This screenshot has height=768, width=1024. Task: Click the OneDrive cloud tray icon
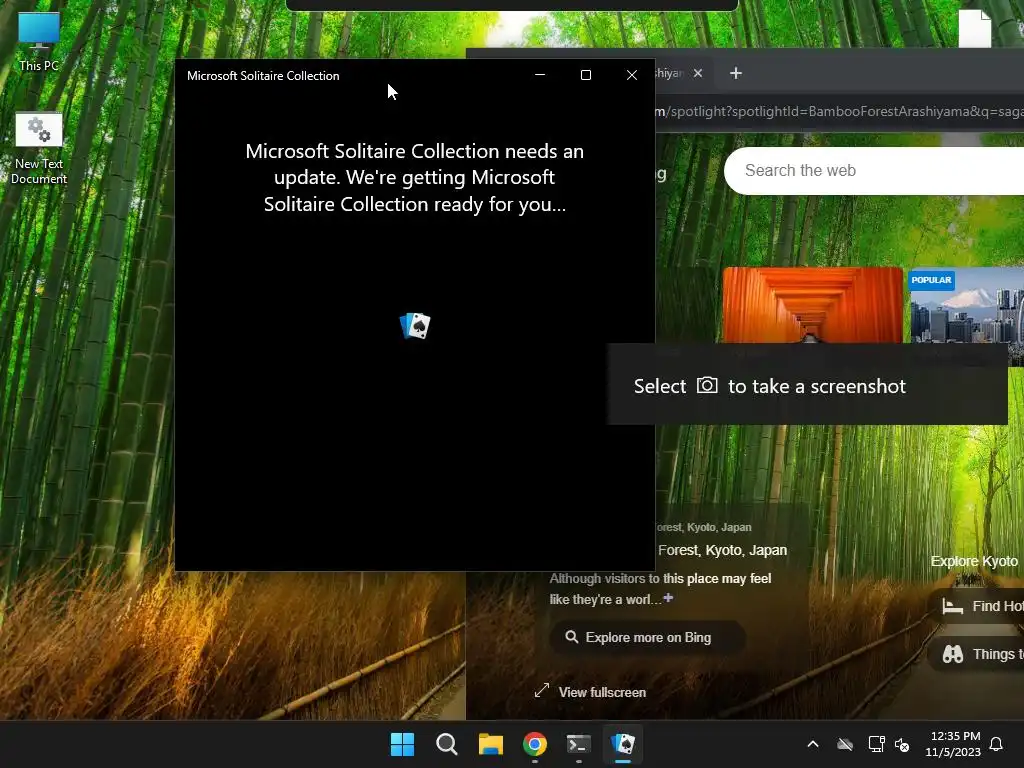tap(845, 744)
